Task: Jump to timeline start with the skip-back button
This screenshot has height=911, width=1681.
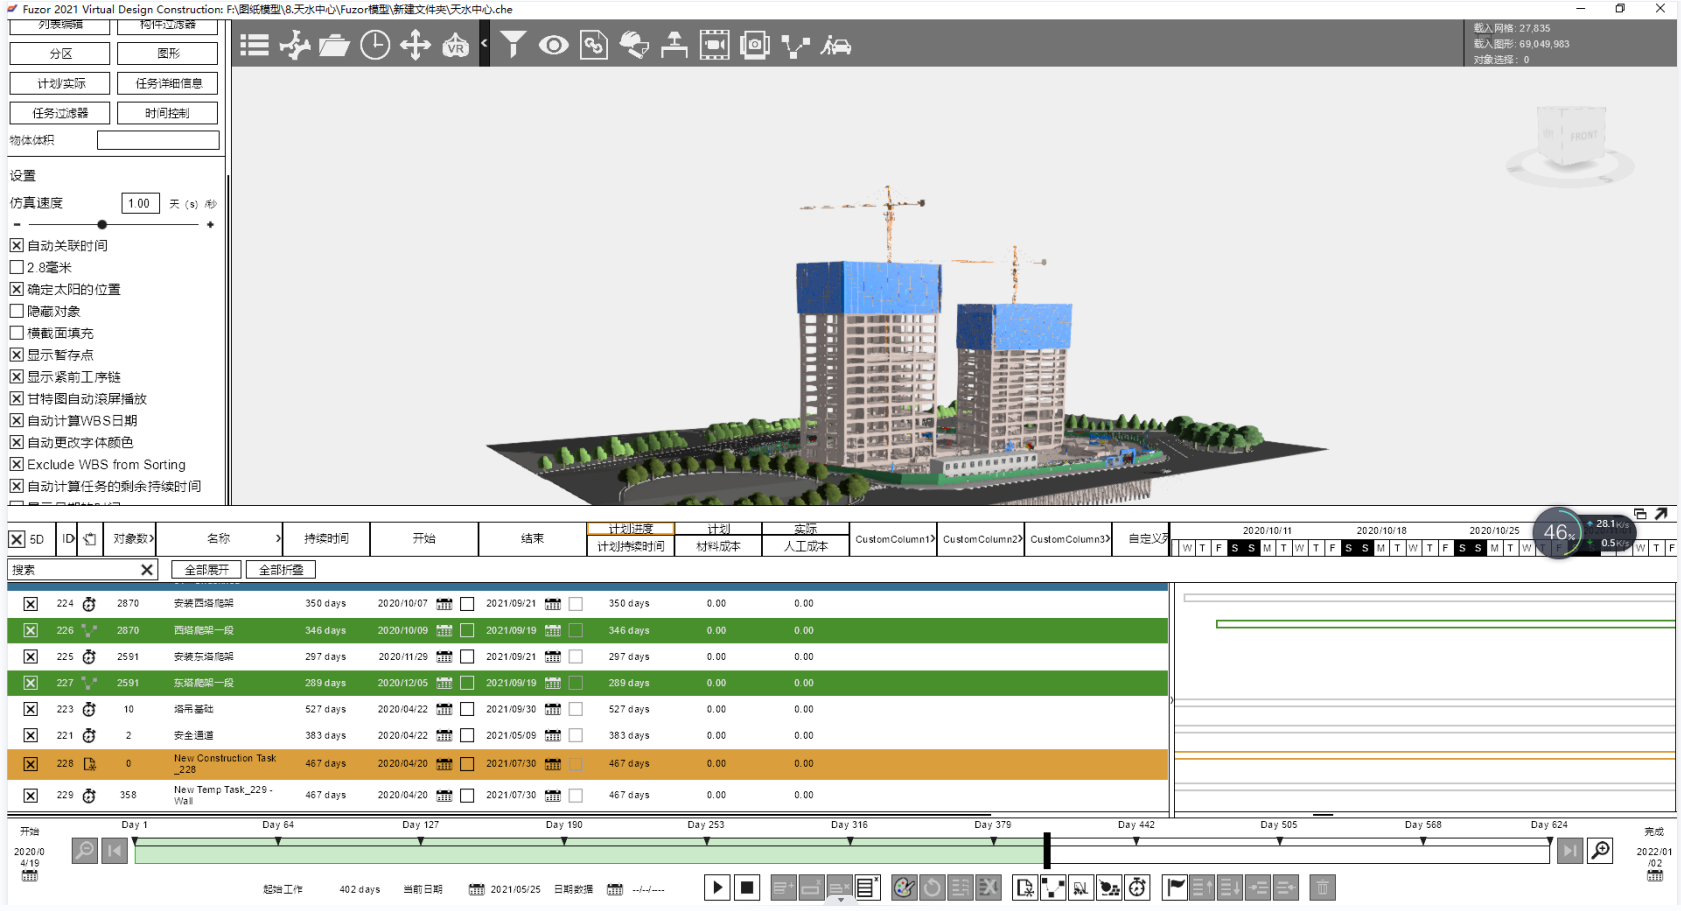Action: pyautogui.click(x=115, y=851)
